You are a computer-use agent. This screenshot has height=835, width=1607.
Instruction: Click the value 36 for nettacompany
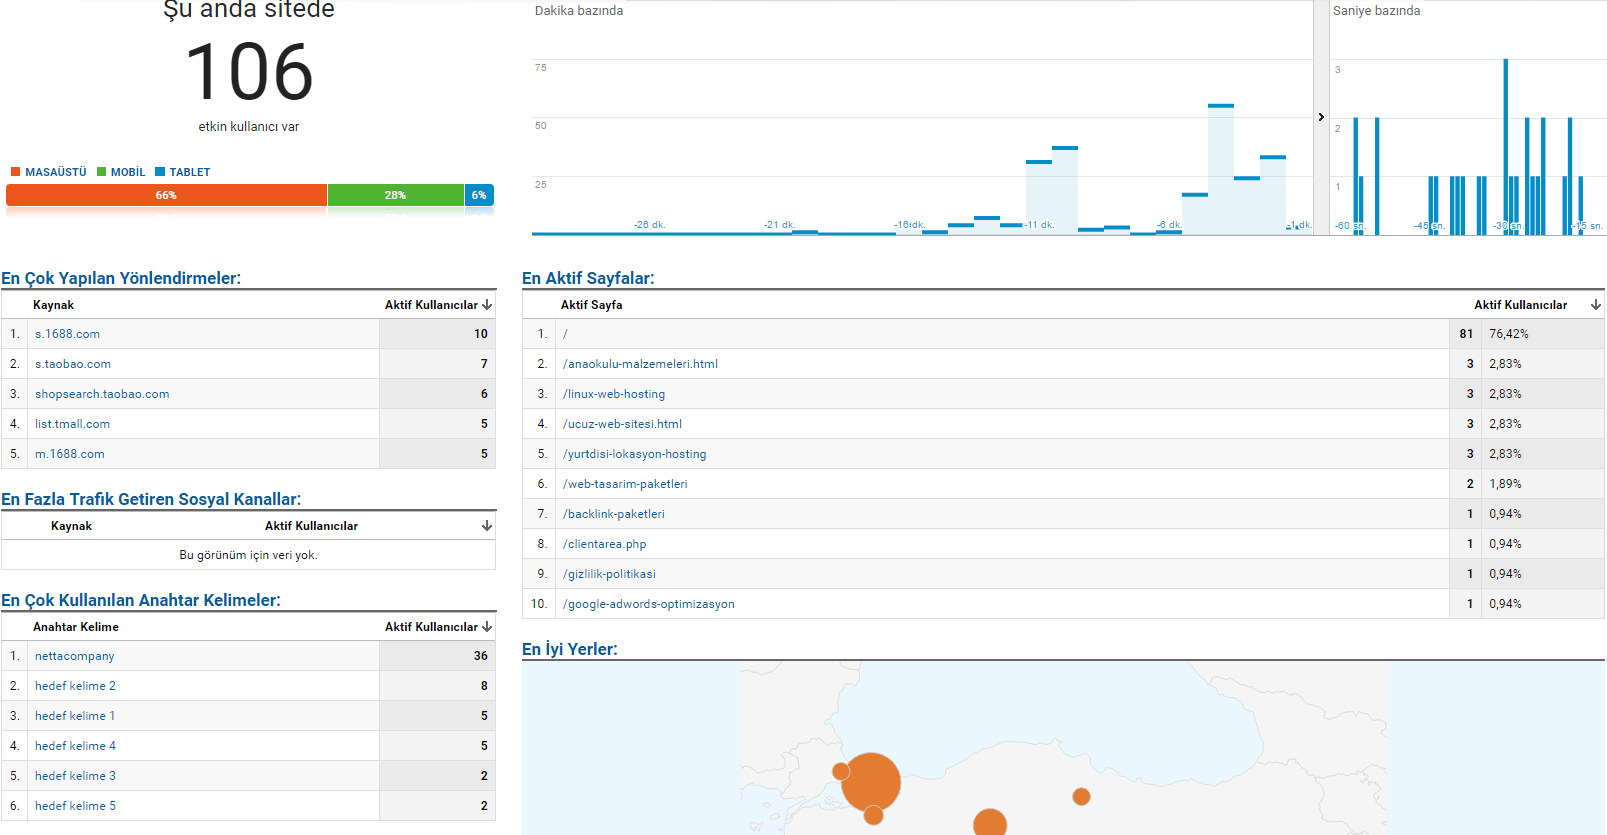[x=481, y=656]
